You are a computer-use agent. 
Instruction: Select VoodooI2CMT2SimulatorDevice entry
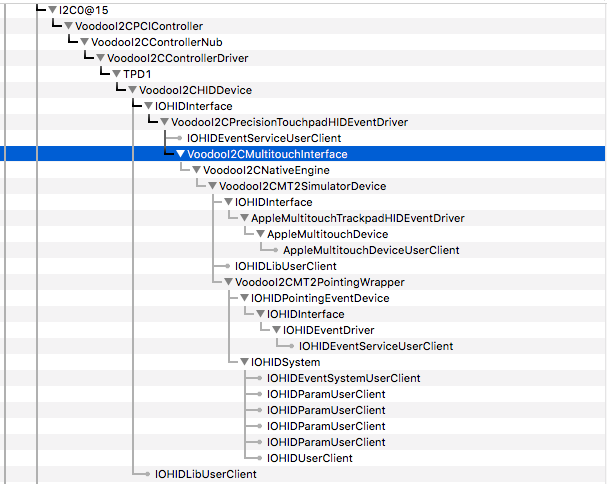[x=303, y=186]
